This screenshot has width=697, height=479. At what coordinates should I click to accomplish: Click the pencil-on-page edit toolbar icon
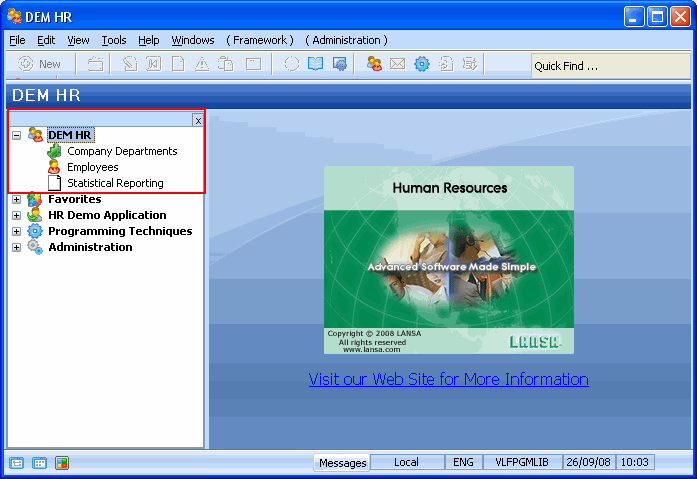130,64
